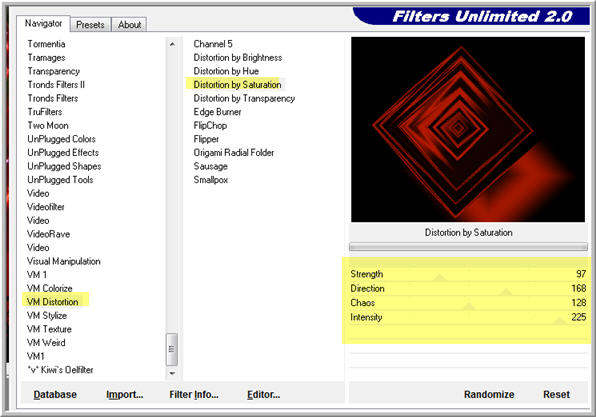Open the About tab
Screen dimensions: 596x417
(129, 25)
